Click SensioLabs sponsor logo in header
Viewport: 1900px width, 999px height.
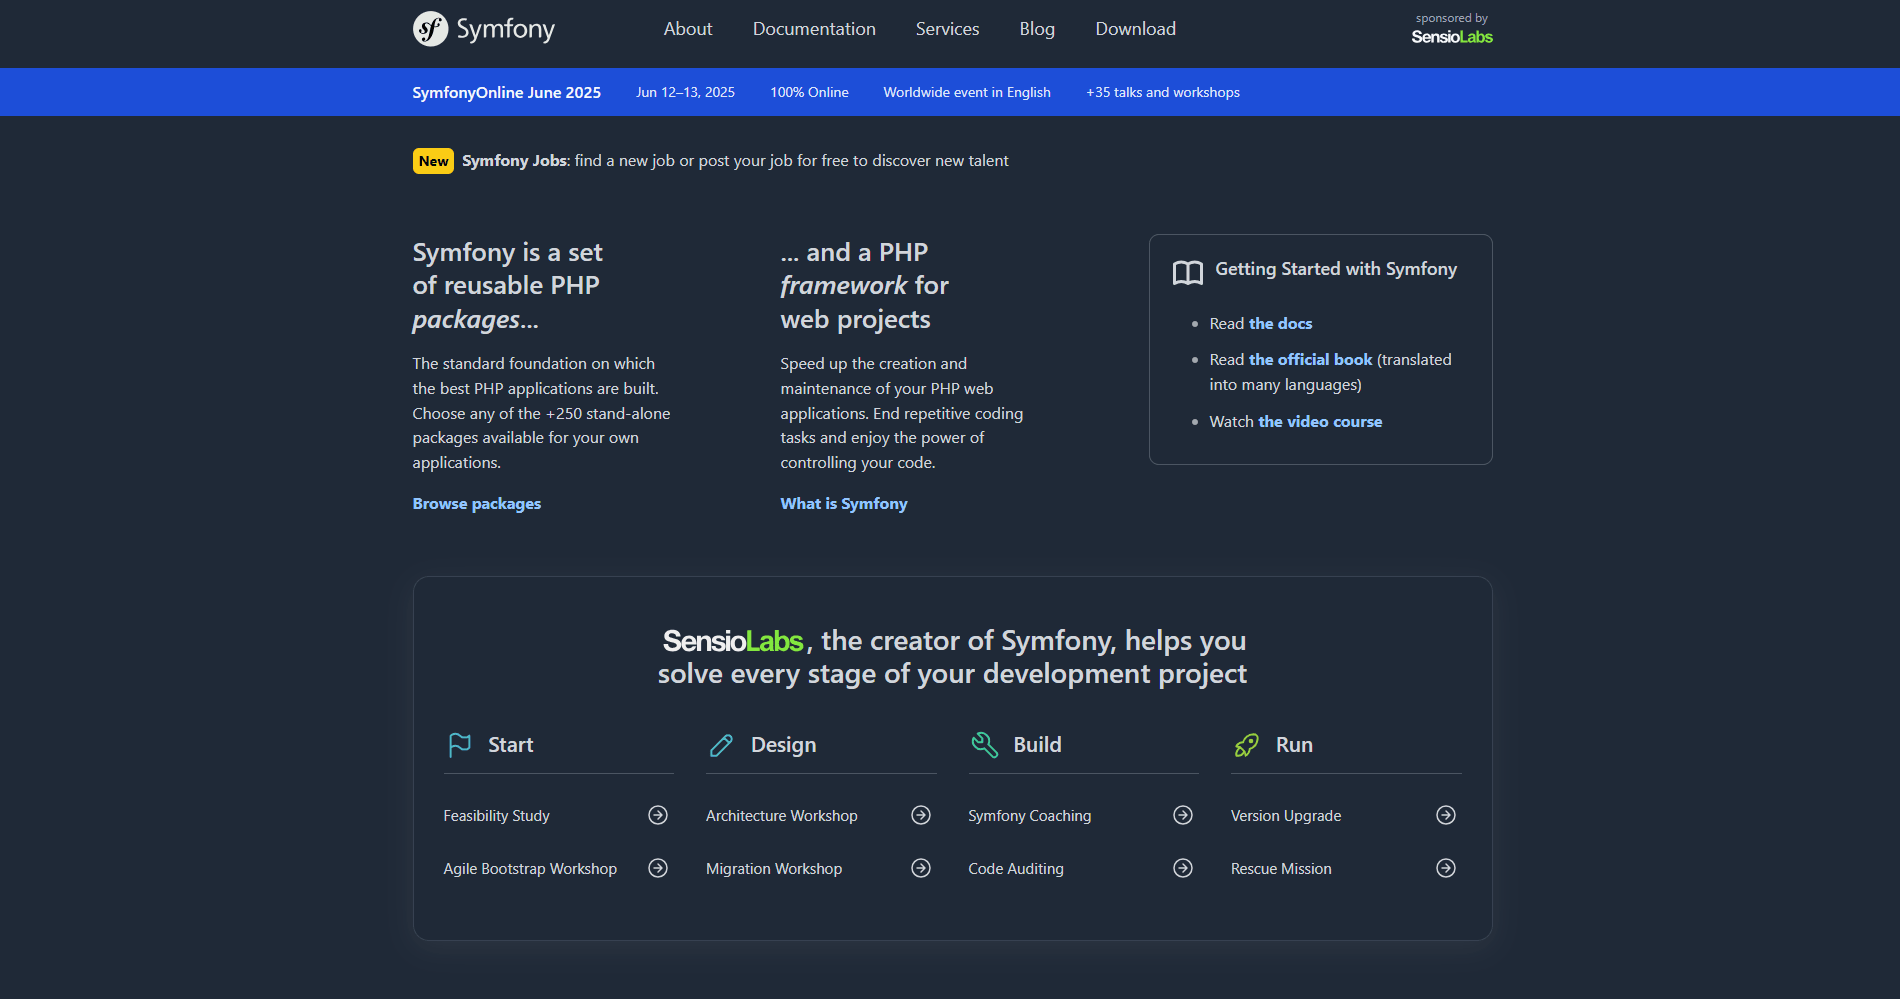(1452, 37)
